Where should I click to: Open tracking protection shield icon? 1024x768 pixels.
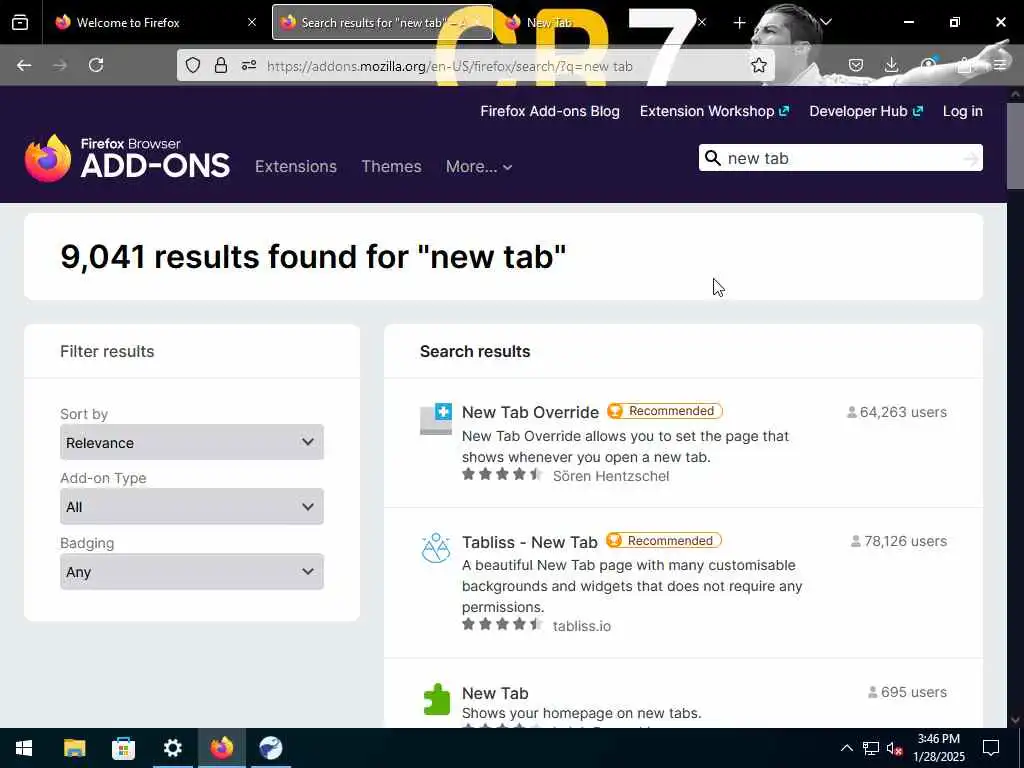193,65
